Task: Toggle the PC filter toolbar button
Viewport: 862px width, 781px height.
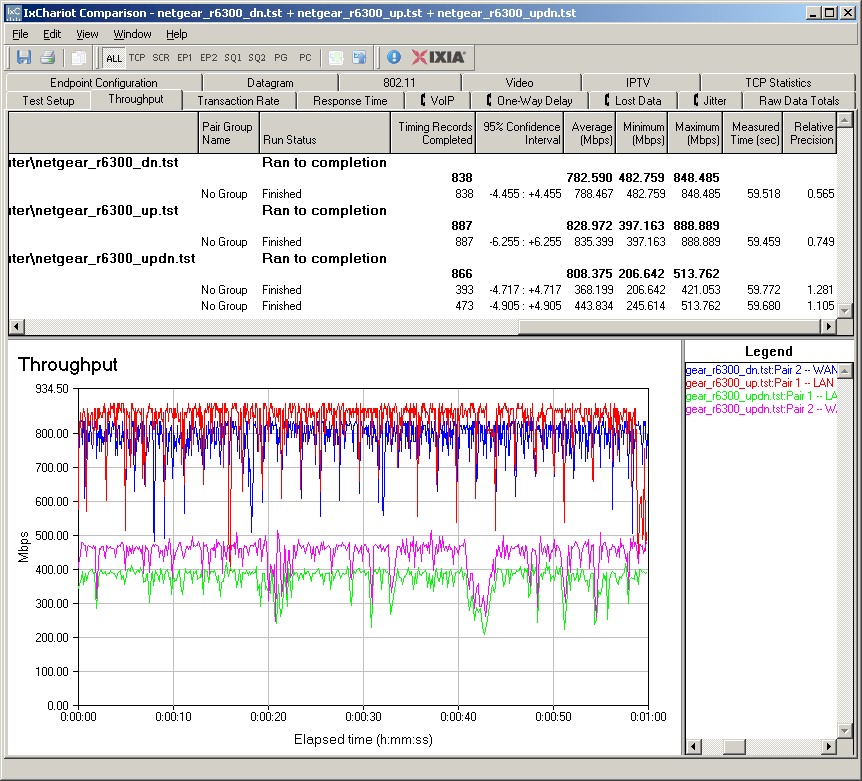Action: coord(305,57)
